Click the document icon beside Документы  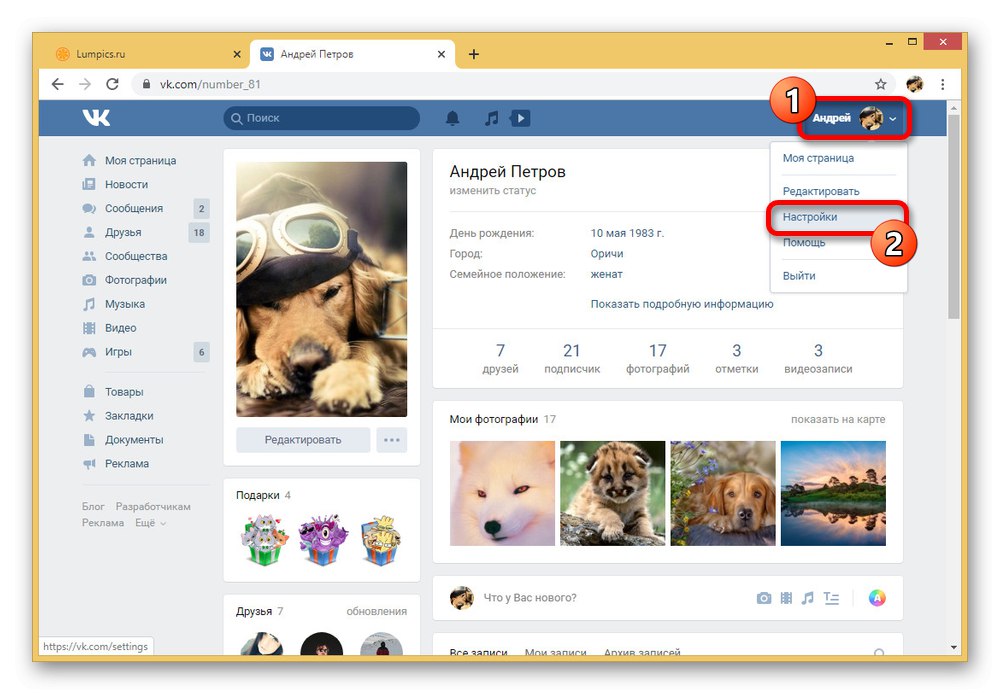89,439
